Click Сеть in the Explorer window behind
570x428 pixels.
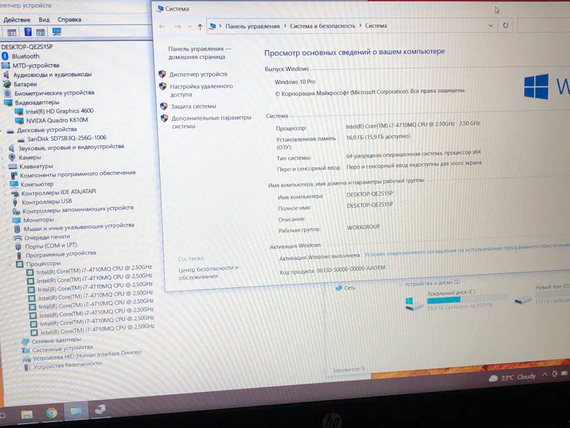coord(349,288)
